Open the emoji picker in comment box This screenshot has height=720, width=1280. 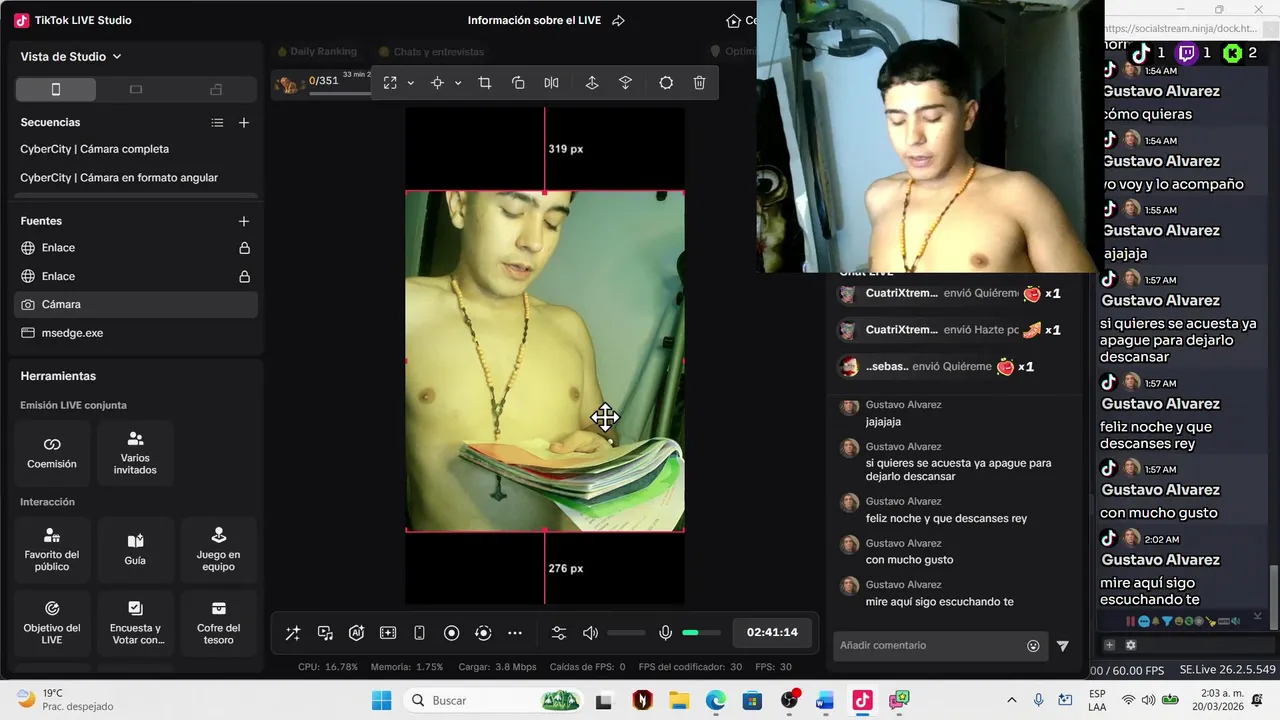1033,646
